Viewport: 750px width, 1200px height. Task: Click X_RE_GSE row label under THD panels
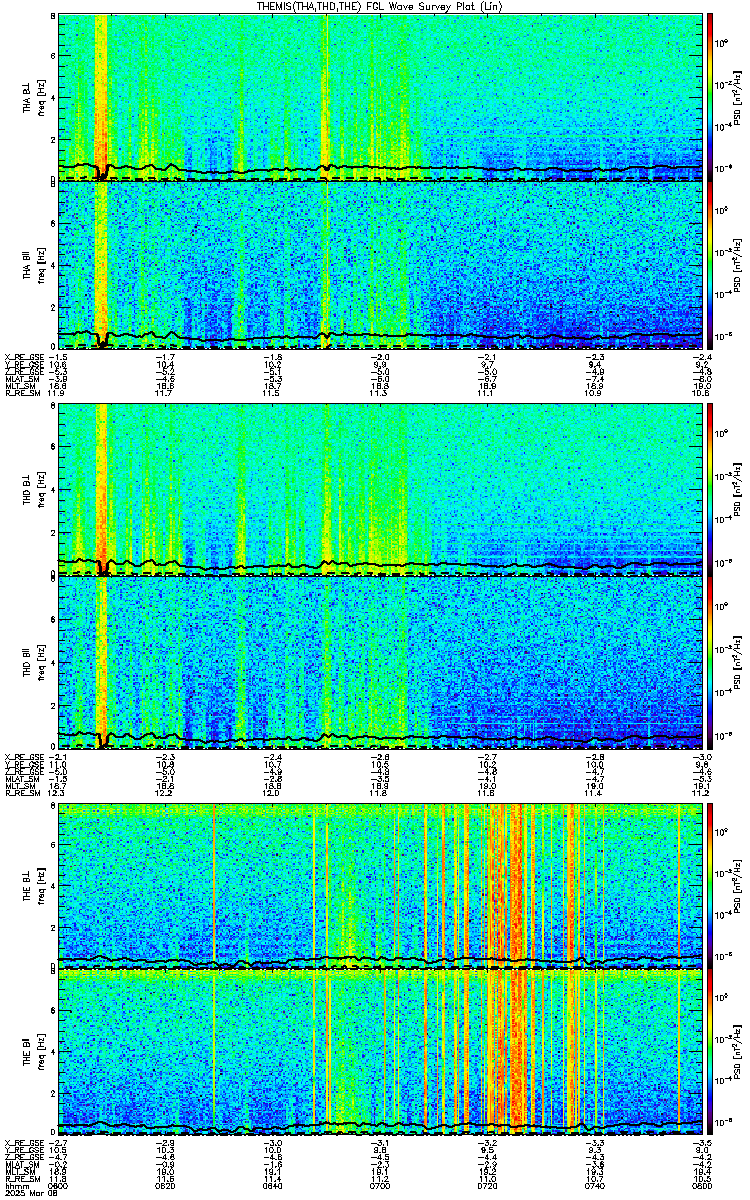(22, 755)
